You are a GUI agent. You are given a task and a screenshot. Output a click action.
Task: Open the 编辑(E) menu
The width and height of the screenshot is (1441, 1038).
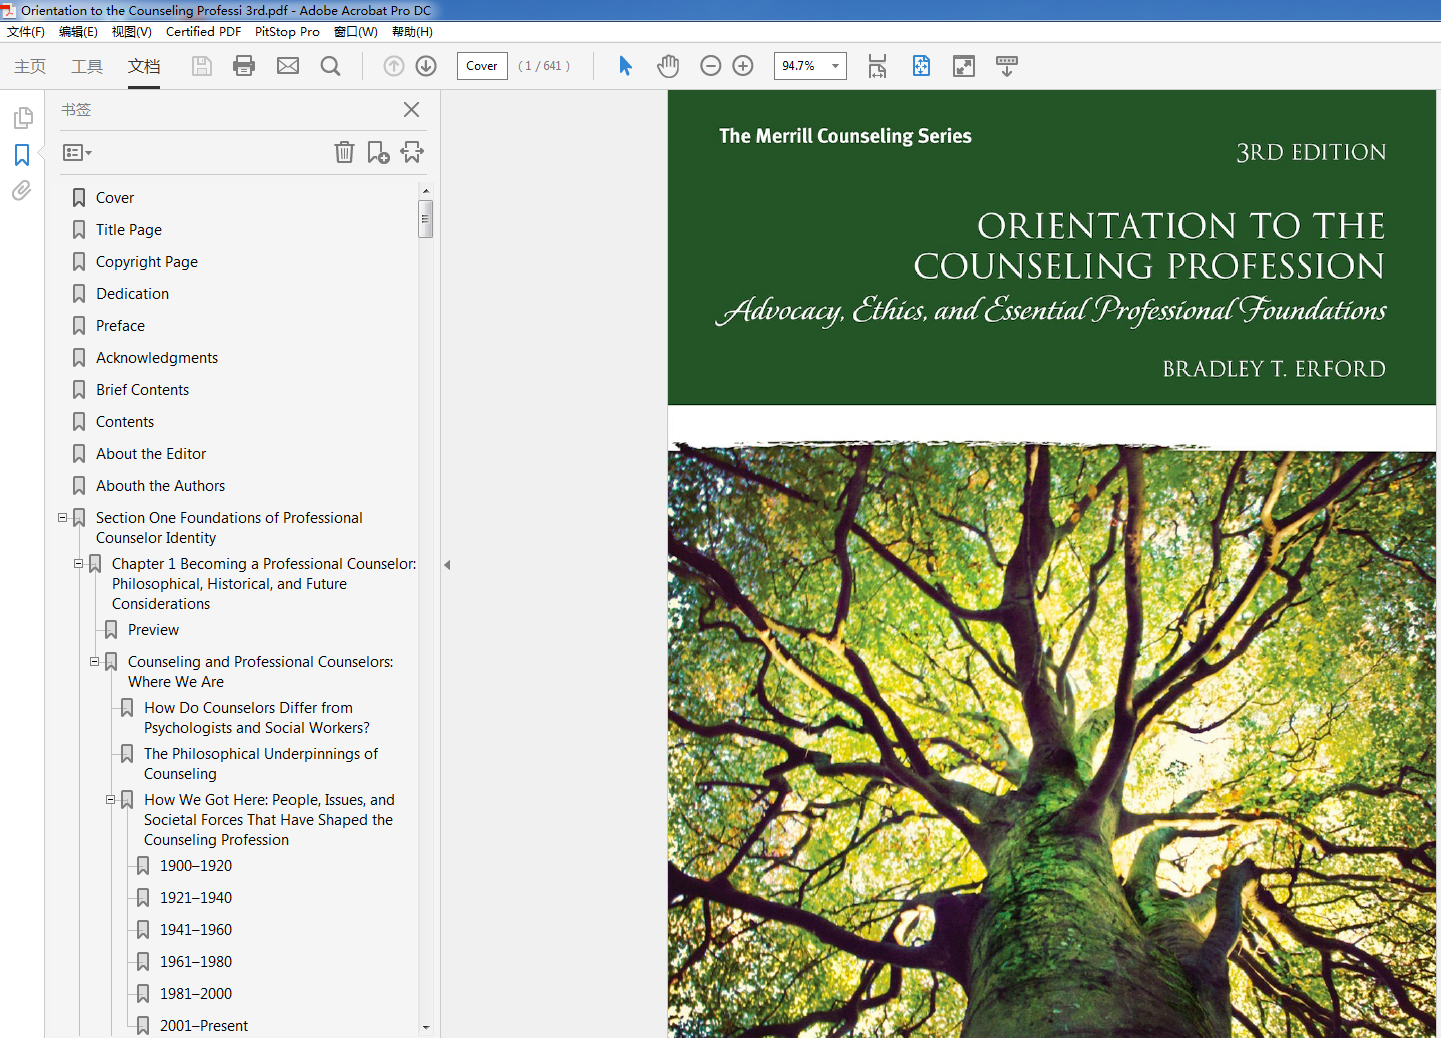click(78, 32)
